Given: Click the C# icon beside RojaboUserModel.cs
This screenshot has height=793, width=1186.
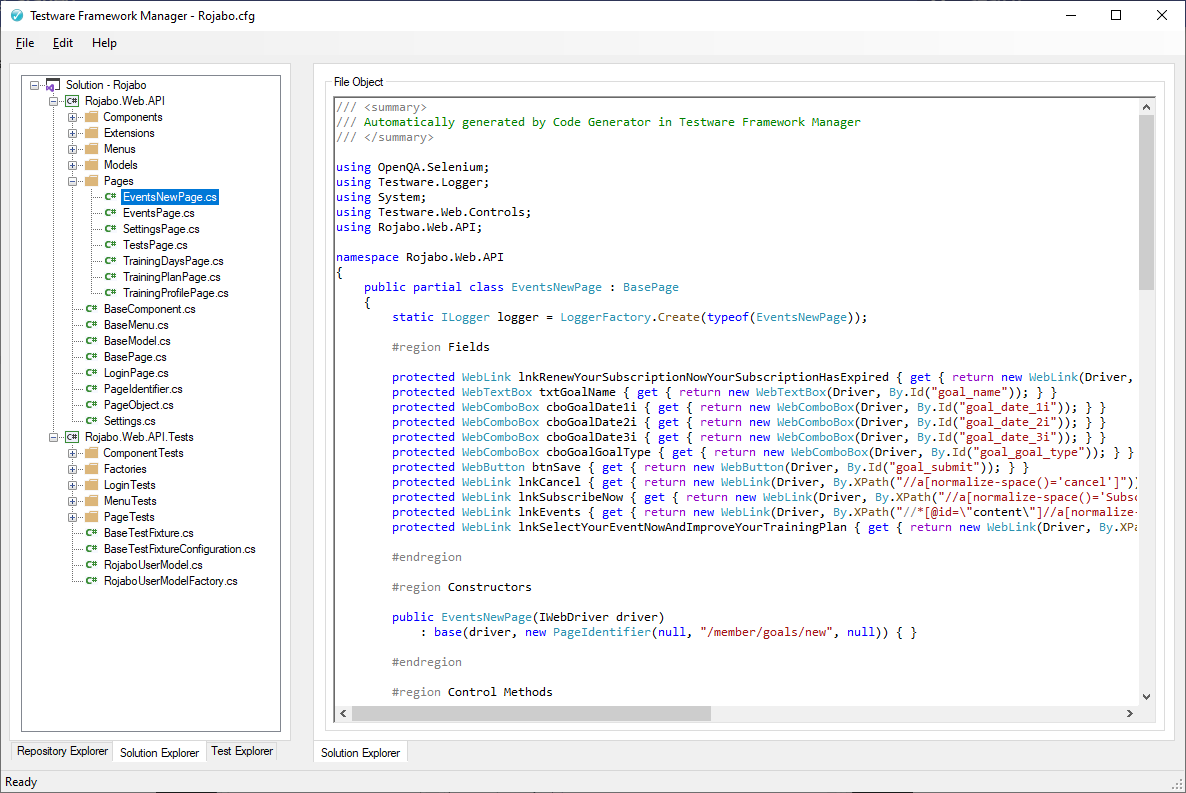Looking at the screenshot, I should (x=92, y=564).
